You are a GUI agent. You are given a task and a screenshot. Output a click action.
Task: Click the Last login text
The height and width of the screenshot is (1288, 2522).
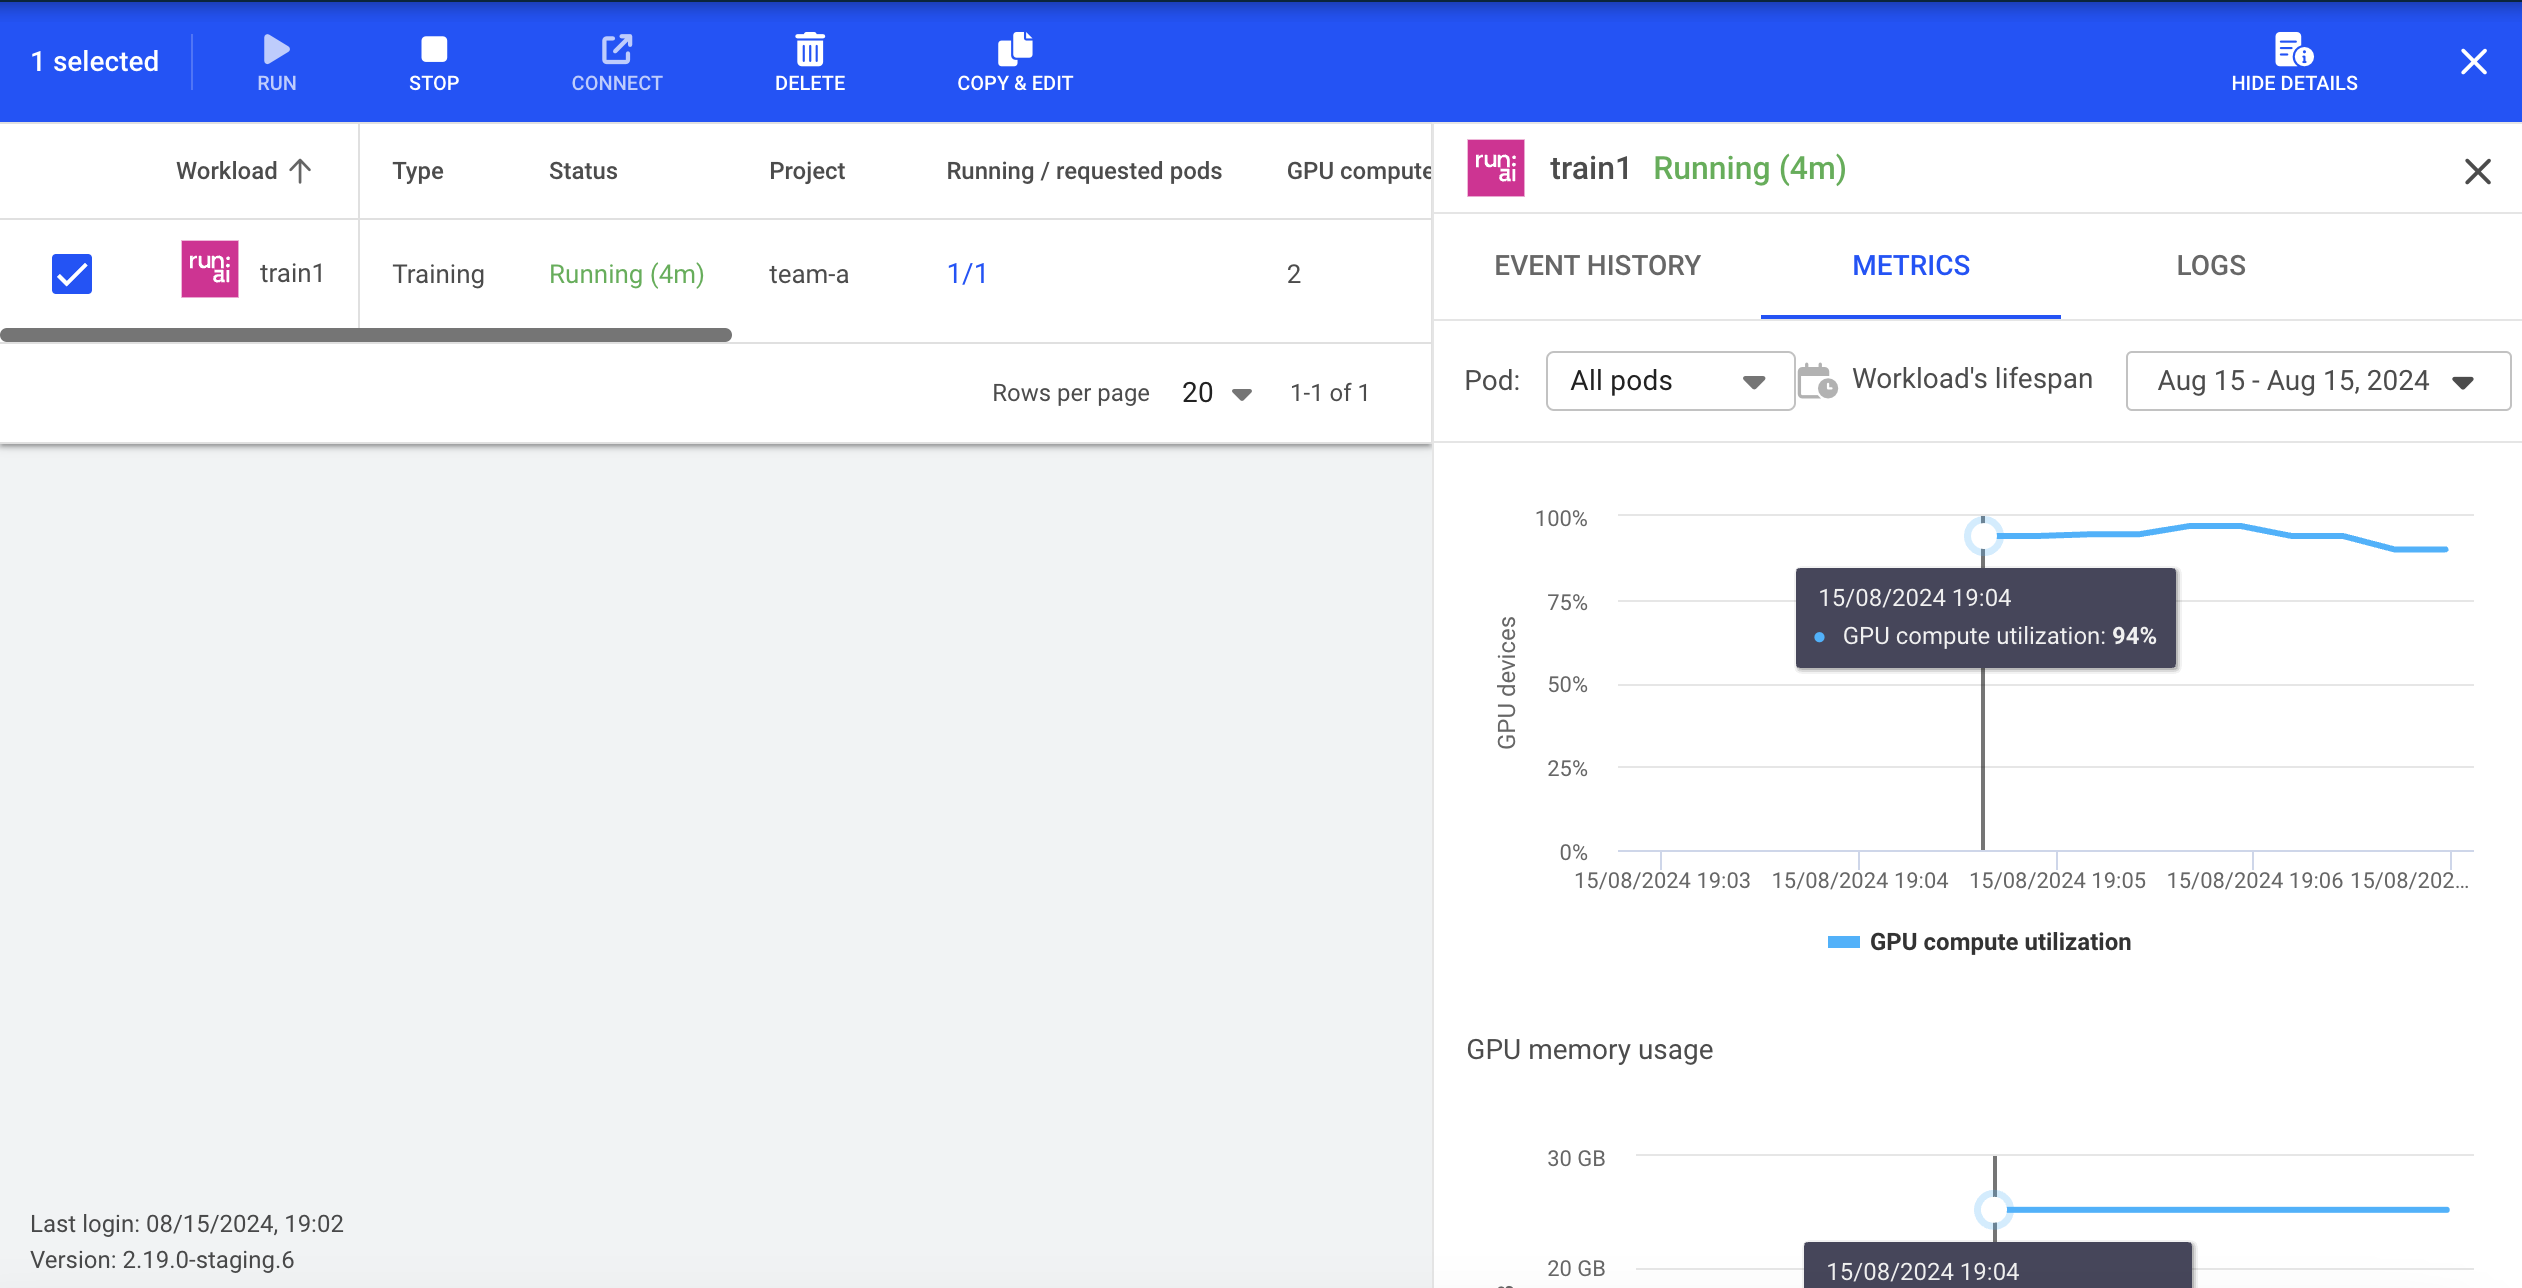click(x=186, y=1224)
